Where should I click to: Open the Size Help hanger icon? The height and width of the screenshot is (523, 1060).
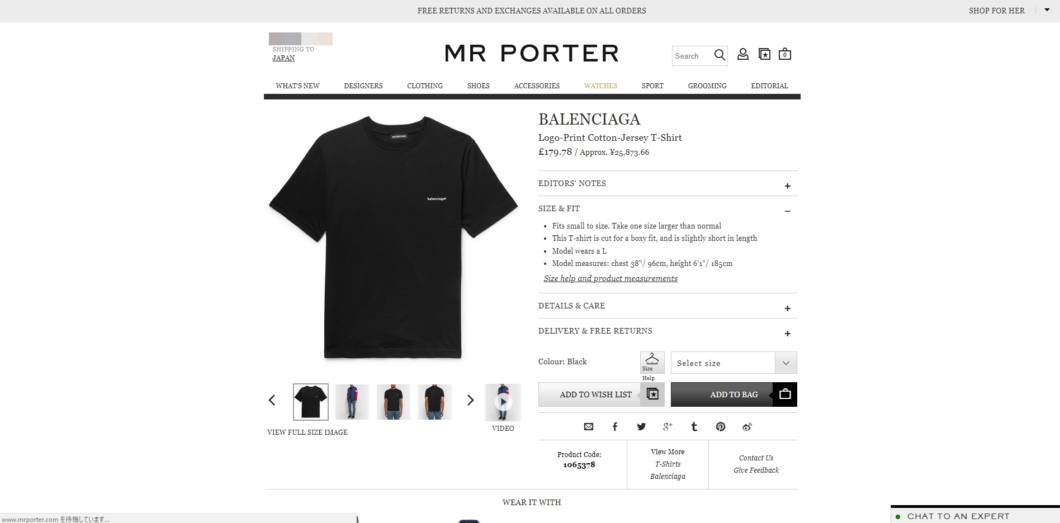(x=652, y=362)
